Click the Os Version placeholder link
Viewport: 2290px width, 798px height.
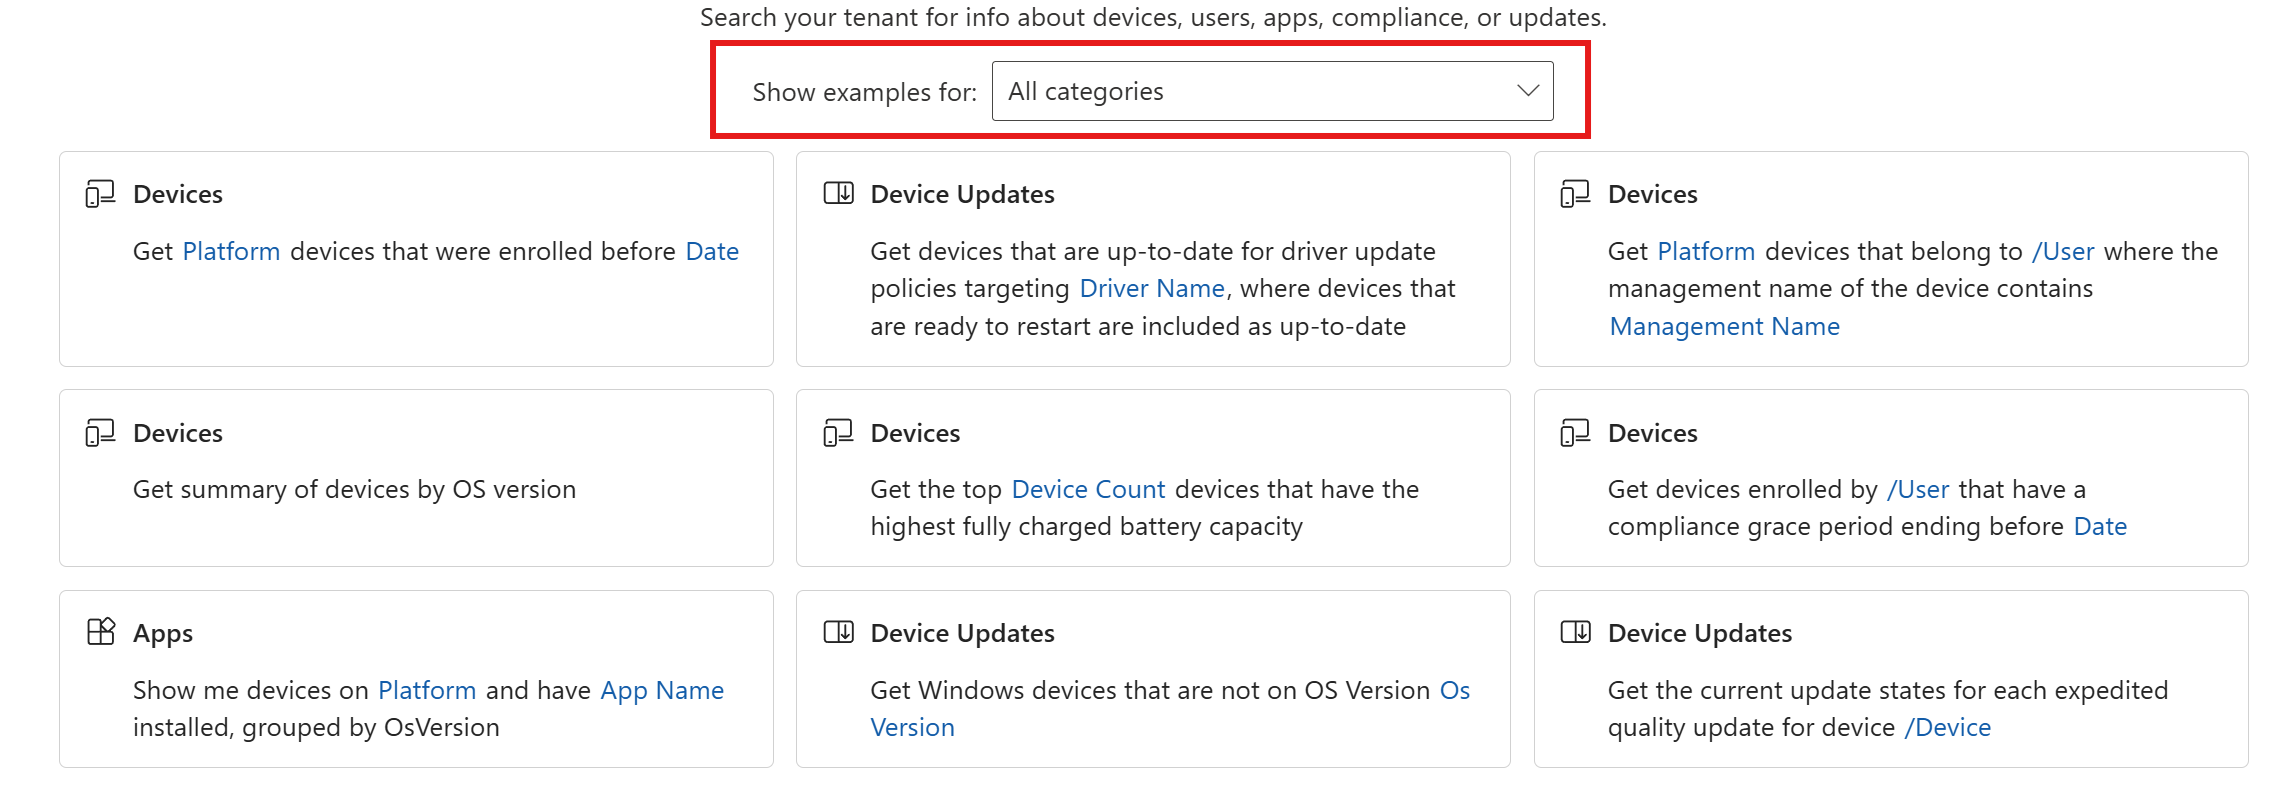click(1170, 709)
